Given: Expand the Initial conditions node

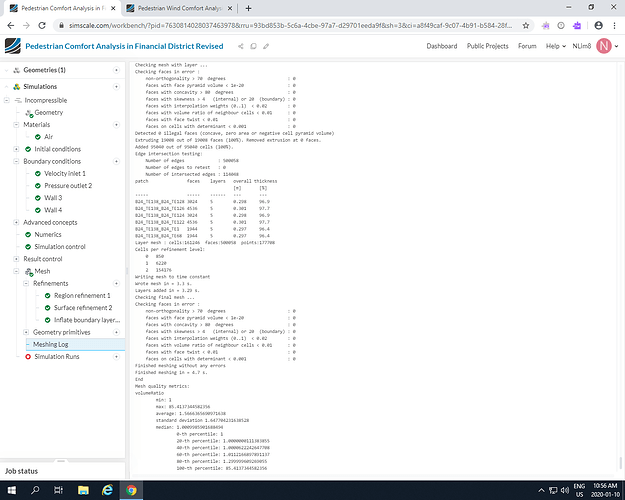Looking at the screenshot, I should coord(16,149).
